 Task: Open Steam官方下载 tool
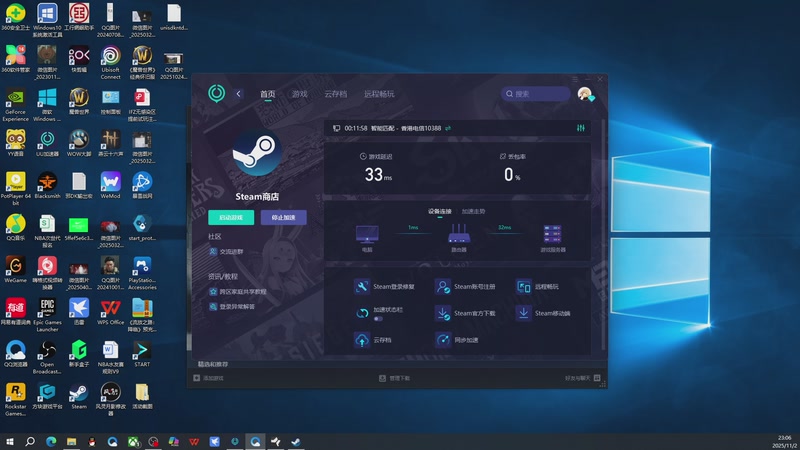click(x=465, y=313)
